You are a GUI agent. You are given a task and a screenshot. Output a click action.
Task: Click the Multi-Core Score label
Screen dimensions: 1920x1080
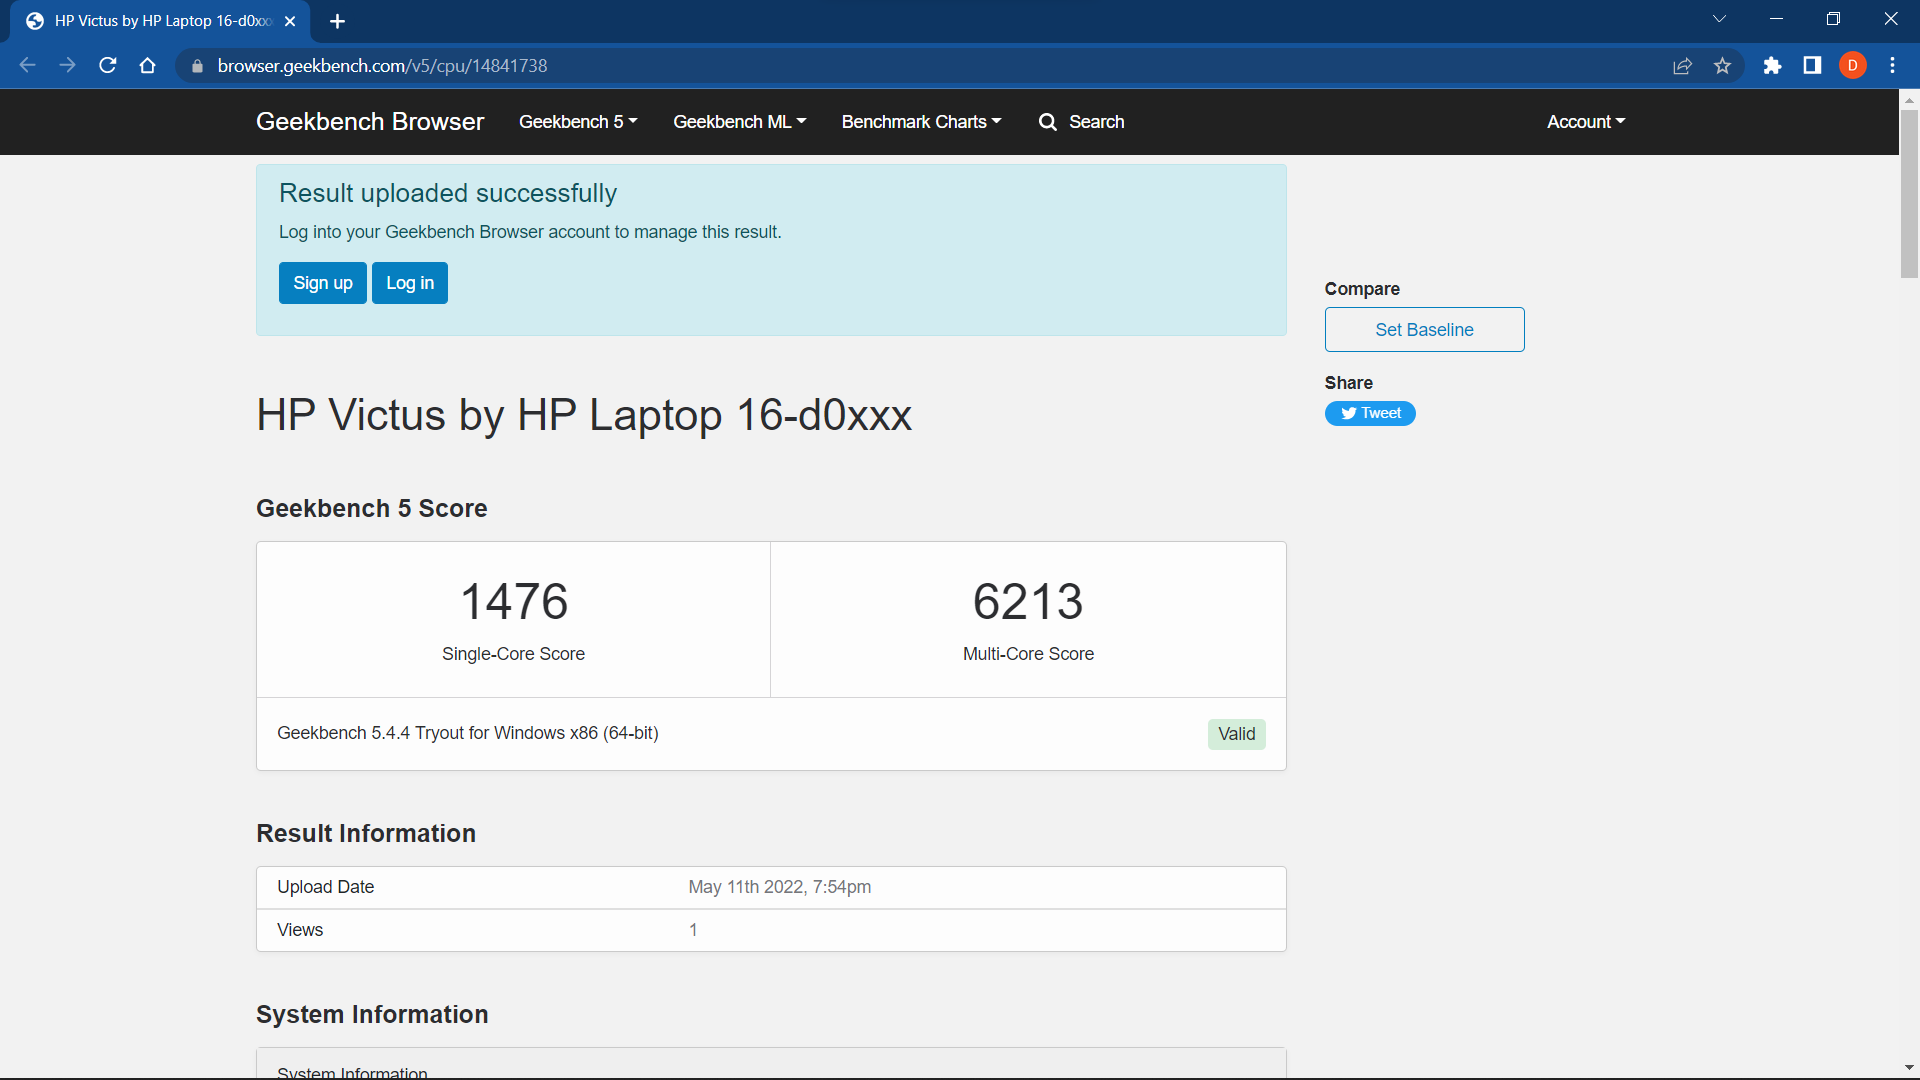pyautogui.click(x=1028, y=654)
